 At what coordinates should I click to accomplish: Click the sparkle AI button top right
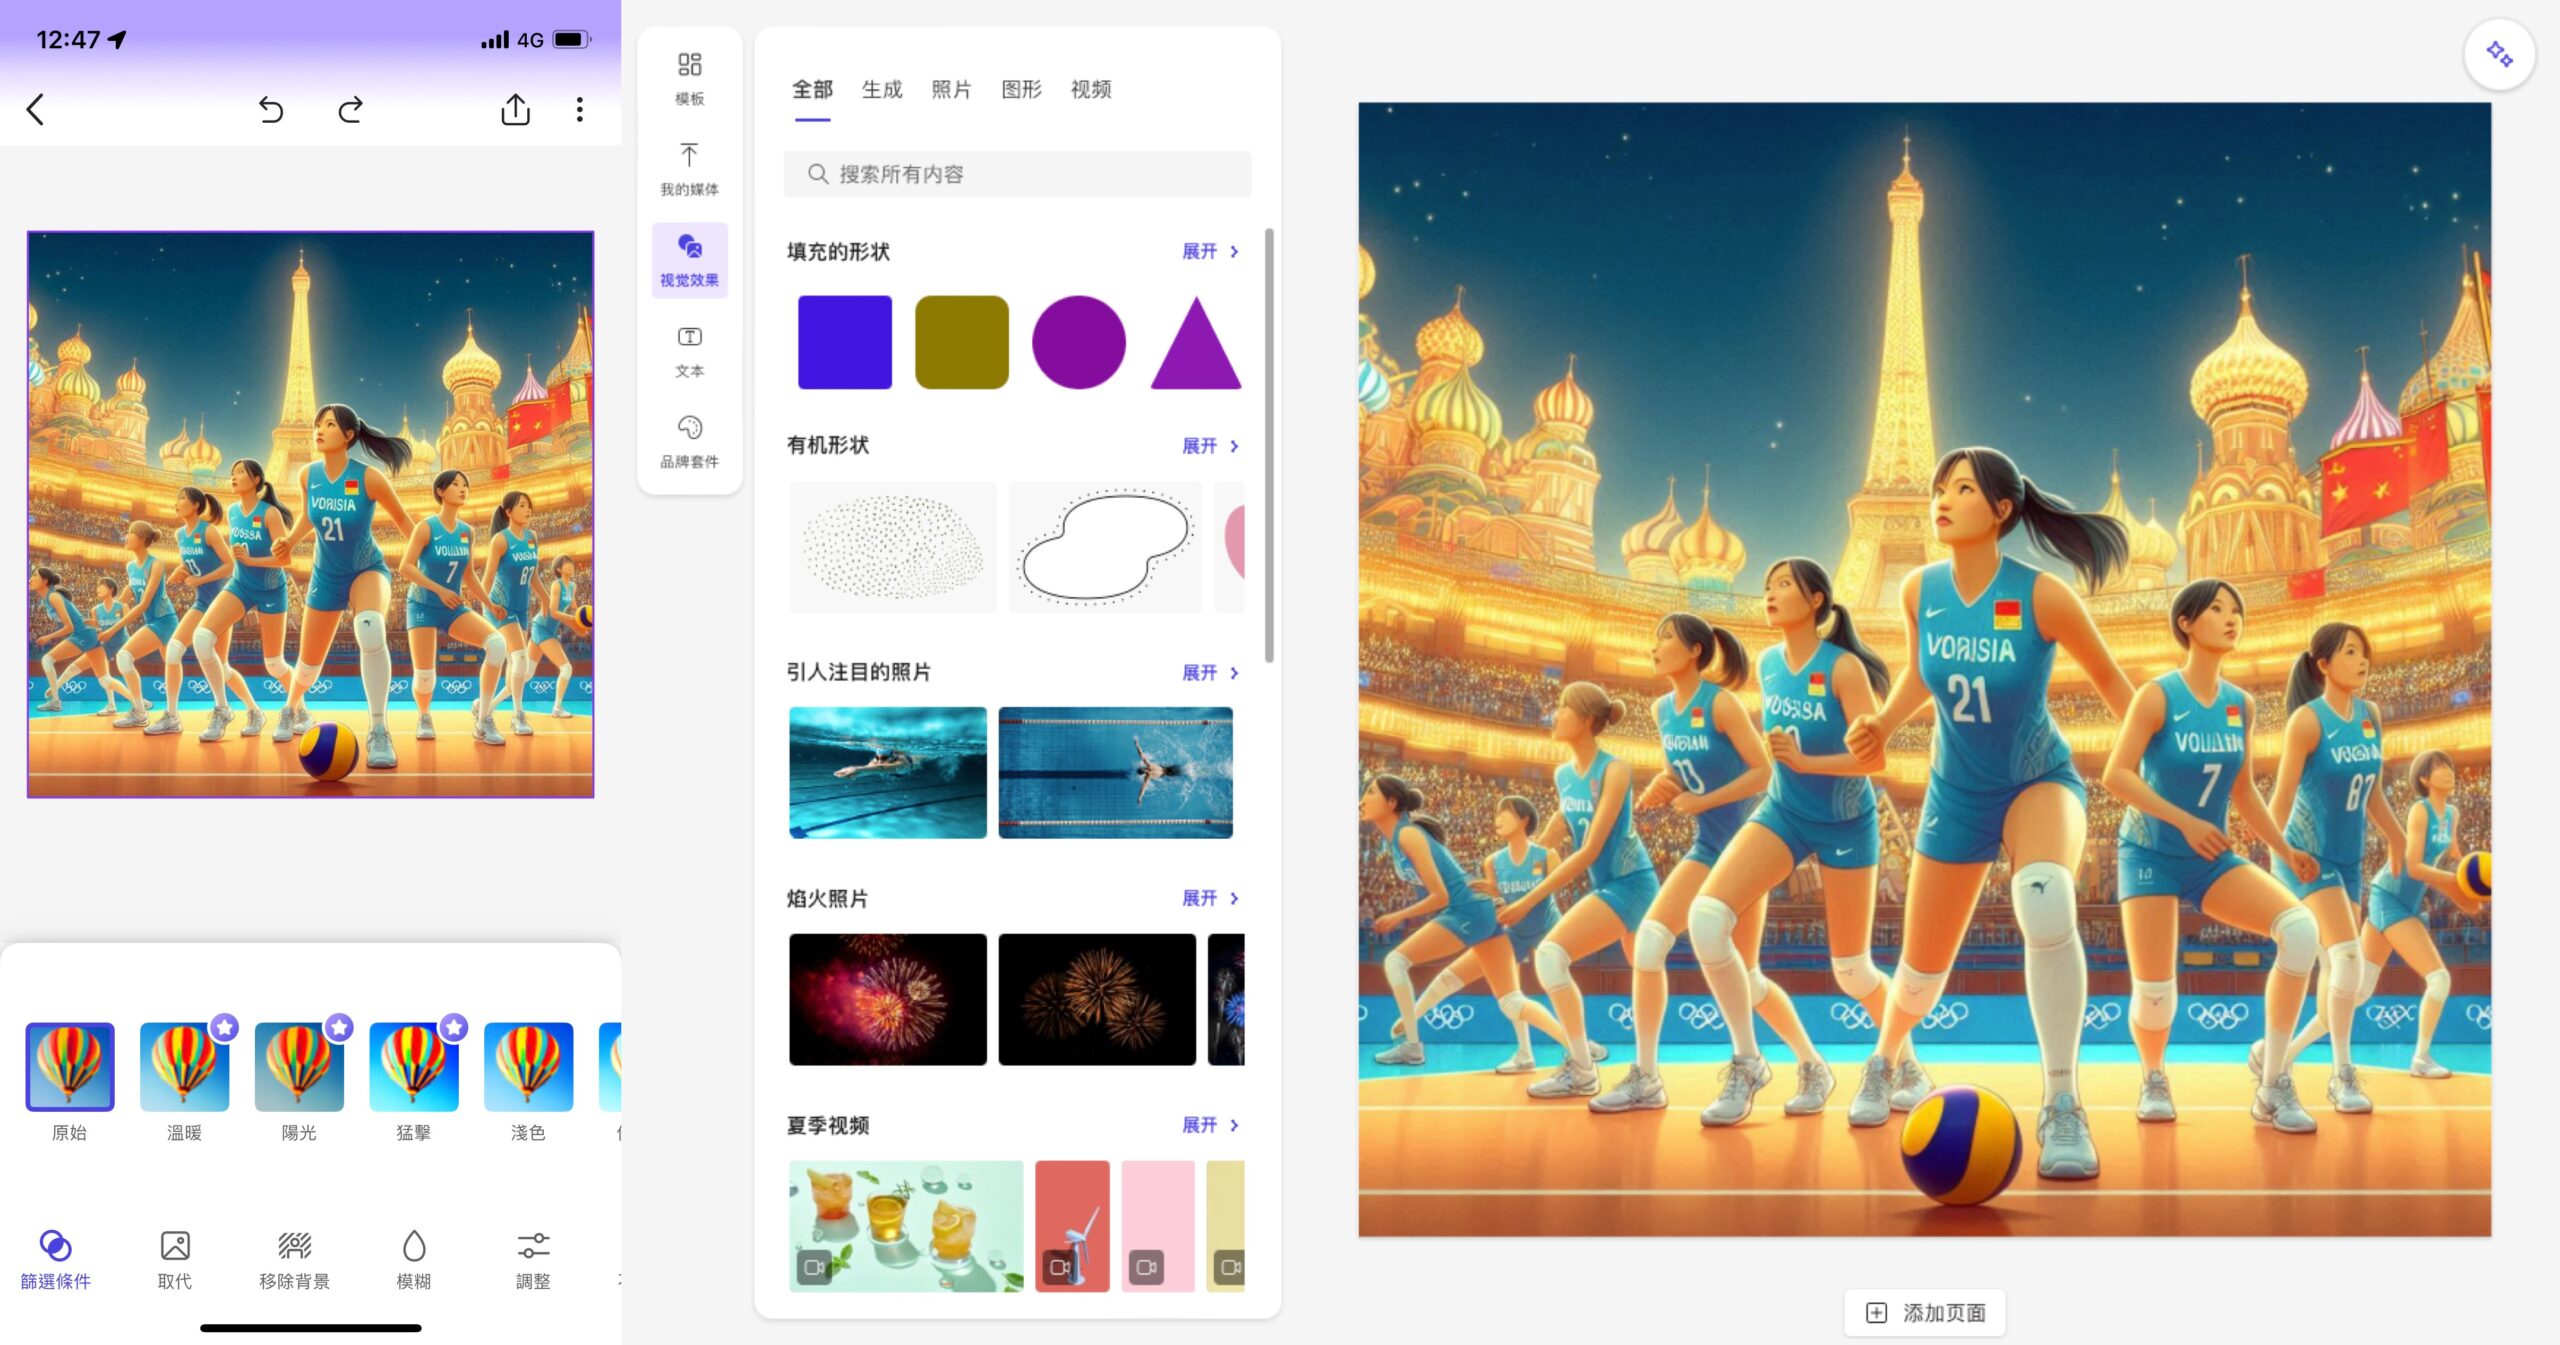(2499, 54)
